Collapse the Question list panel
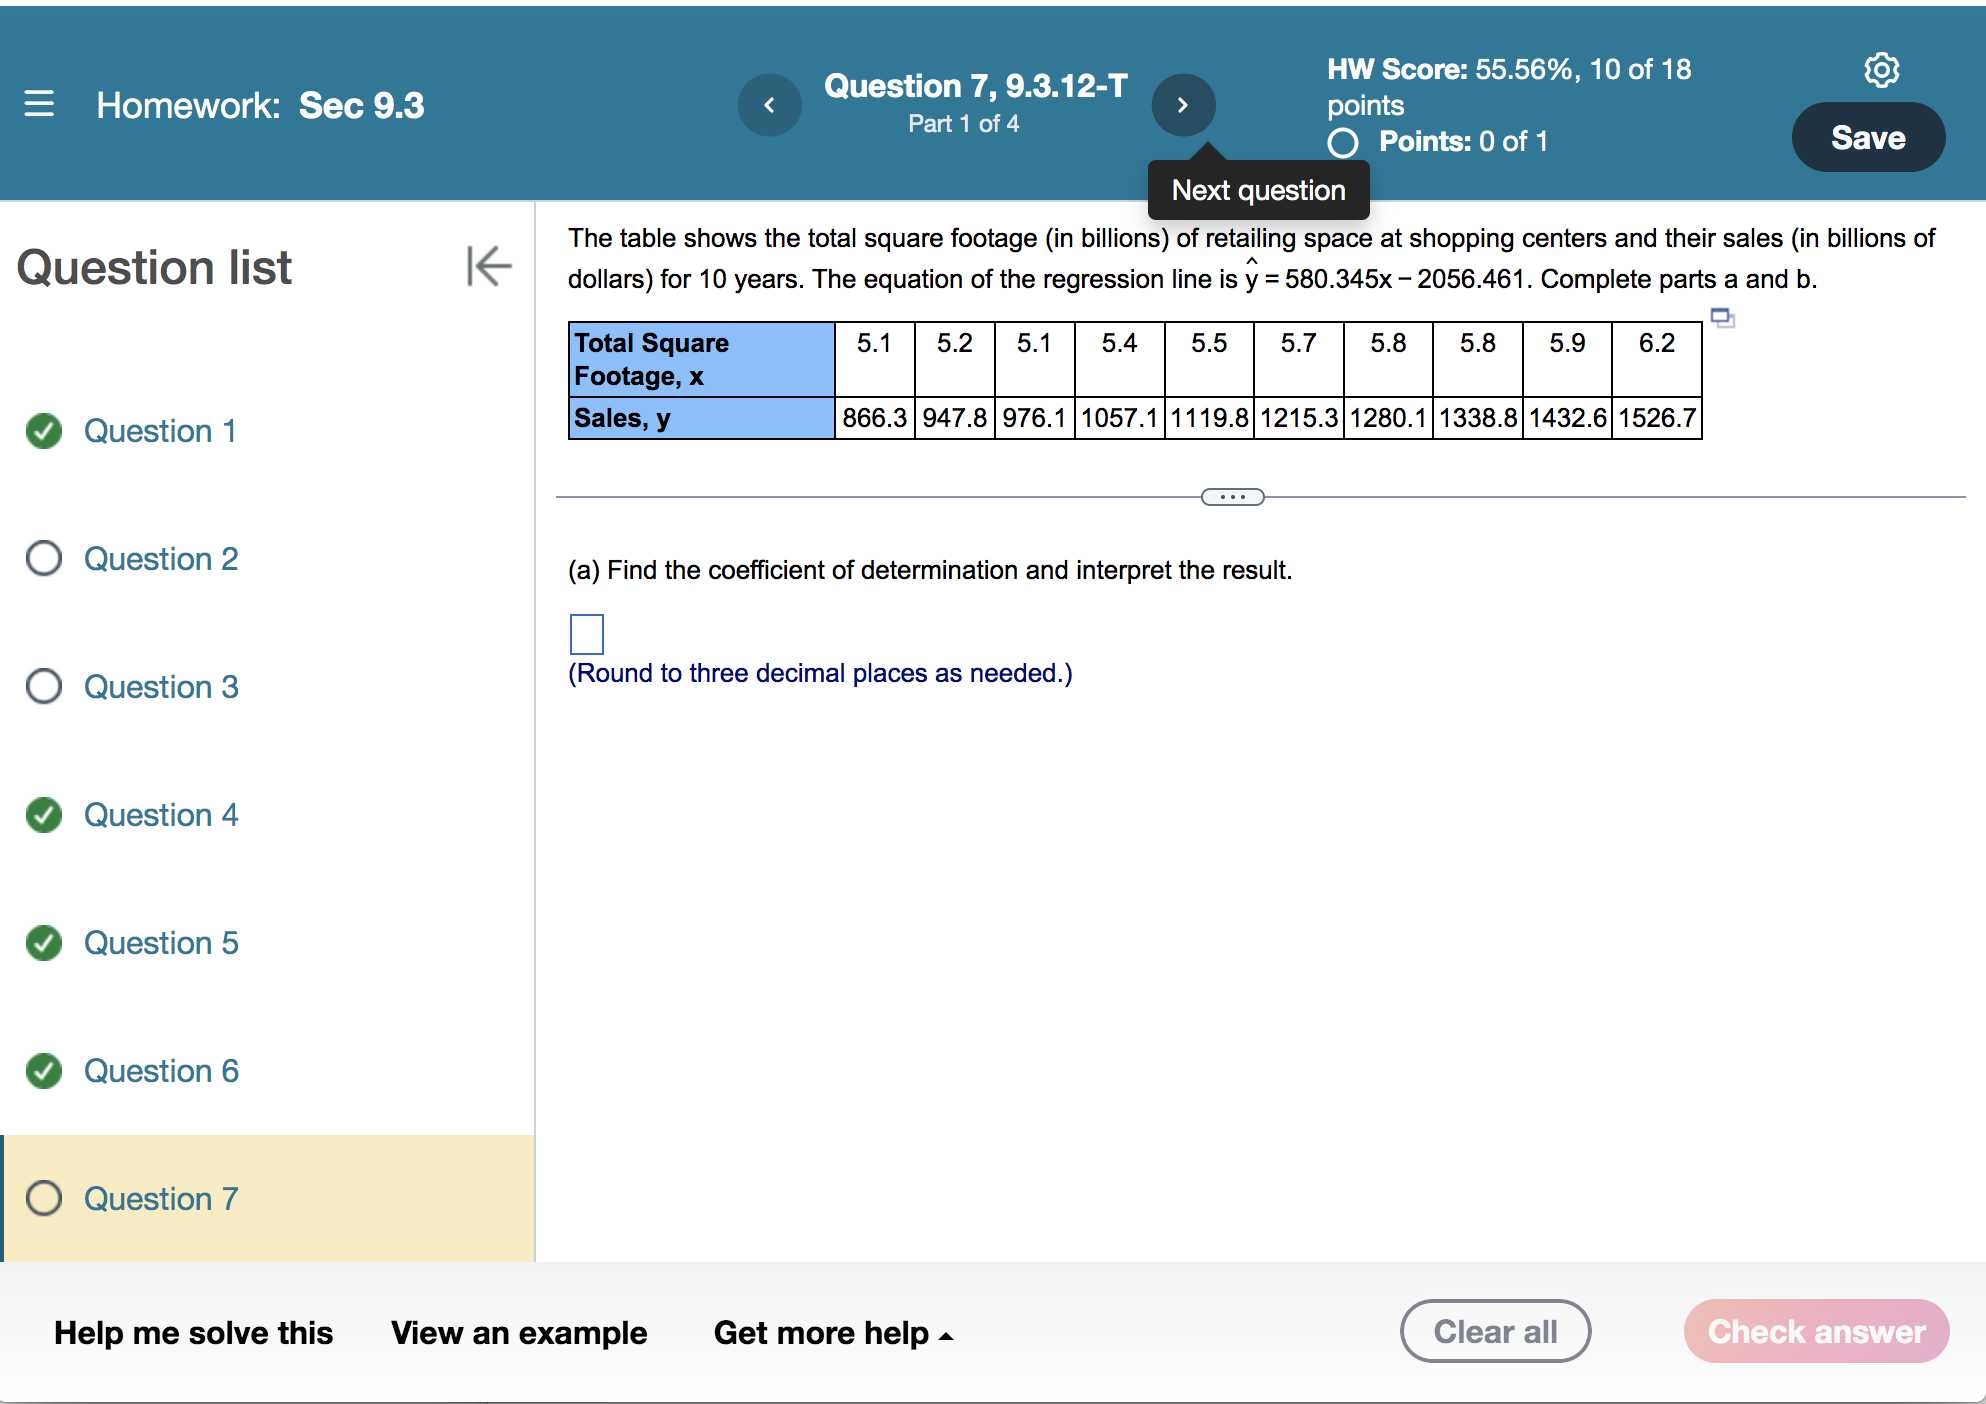 tap(488, 266)
